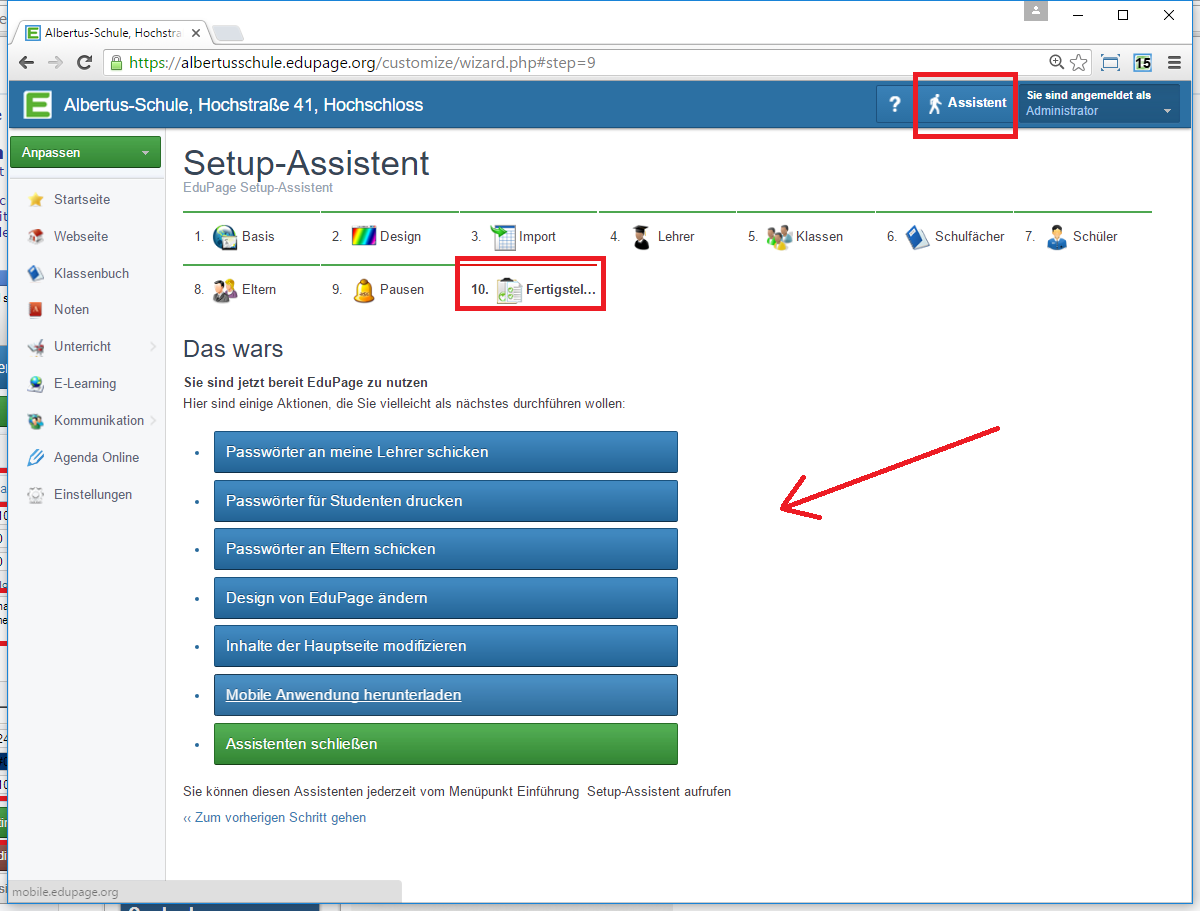Image resolution: width=1200 pixels, height=911 pixels.
Task: Click Inhalte der Hauptseite modifizieren
Action: [446, 646]
